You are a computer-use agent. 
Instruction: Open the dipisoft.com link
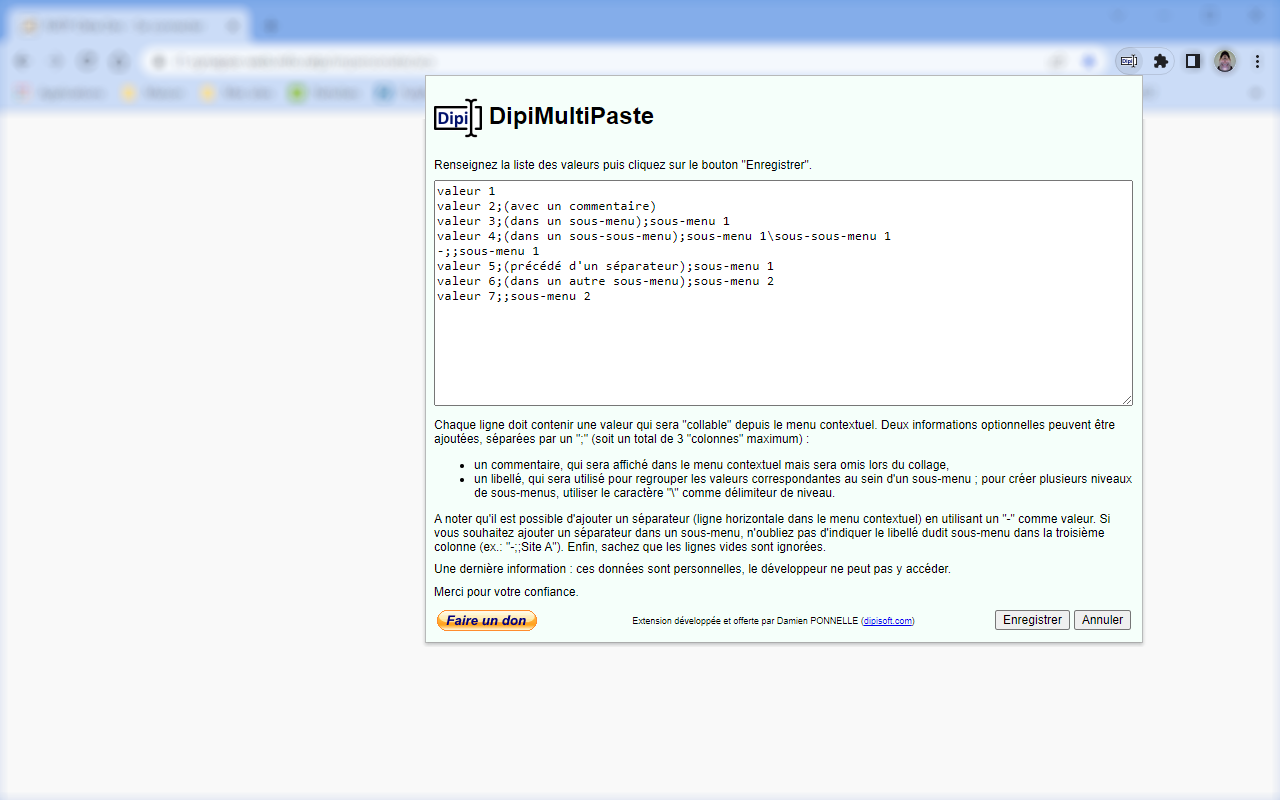887,621
